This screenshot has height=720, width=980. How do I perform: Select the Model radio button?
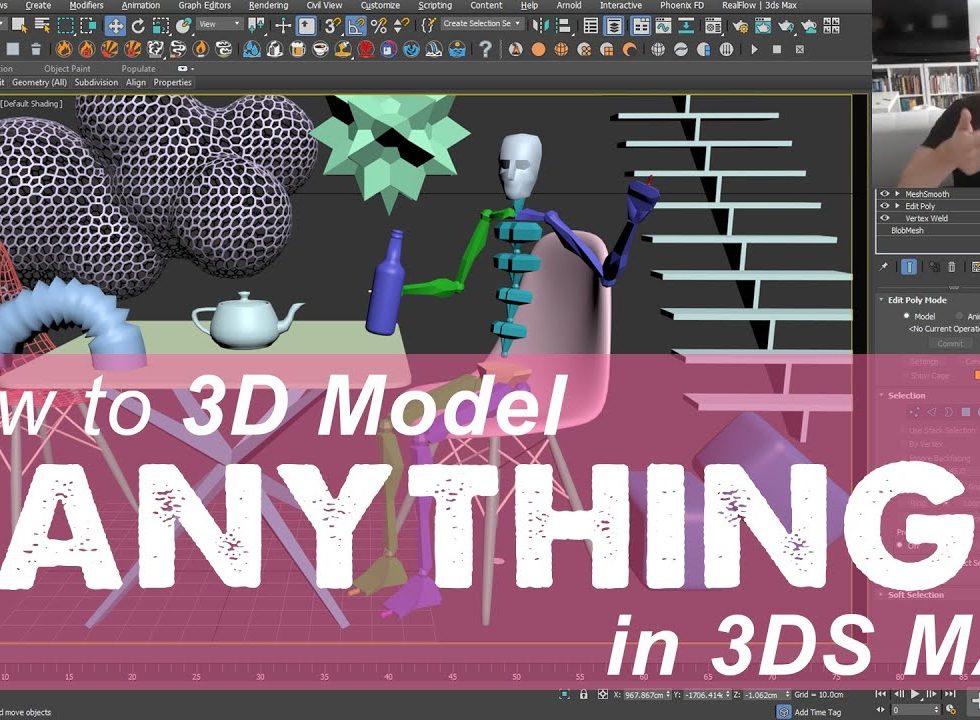[906, 316]
